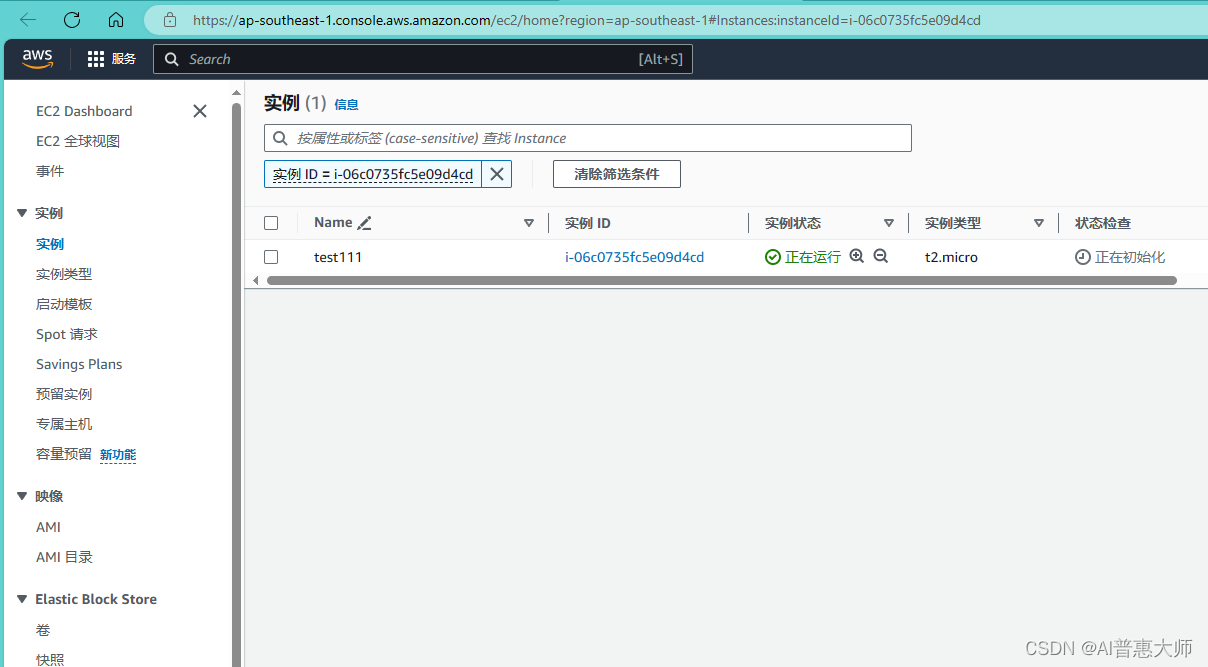Open 预留实例
Image resolution: width=1208 pixels, height=667 pixels.
(64, 394)
